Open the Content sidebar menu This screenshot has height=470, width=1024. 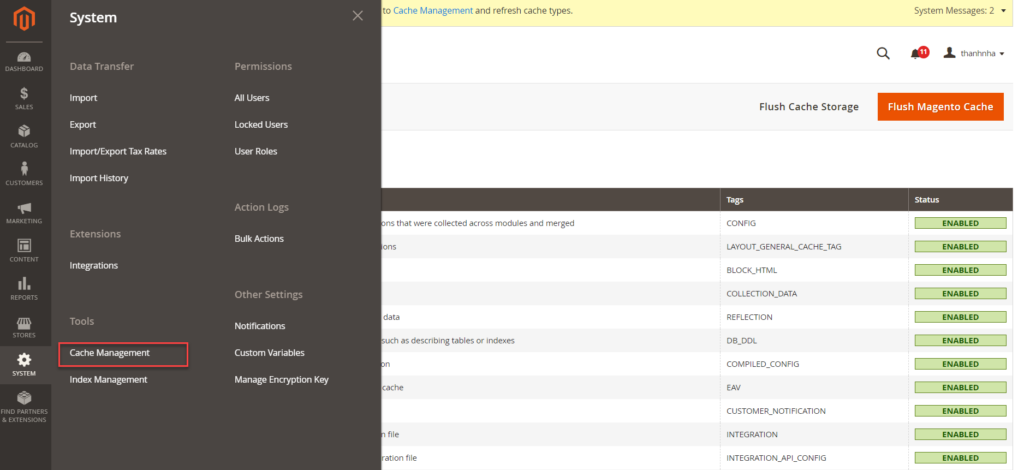(24, 251)
